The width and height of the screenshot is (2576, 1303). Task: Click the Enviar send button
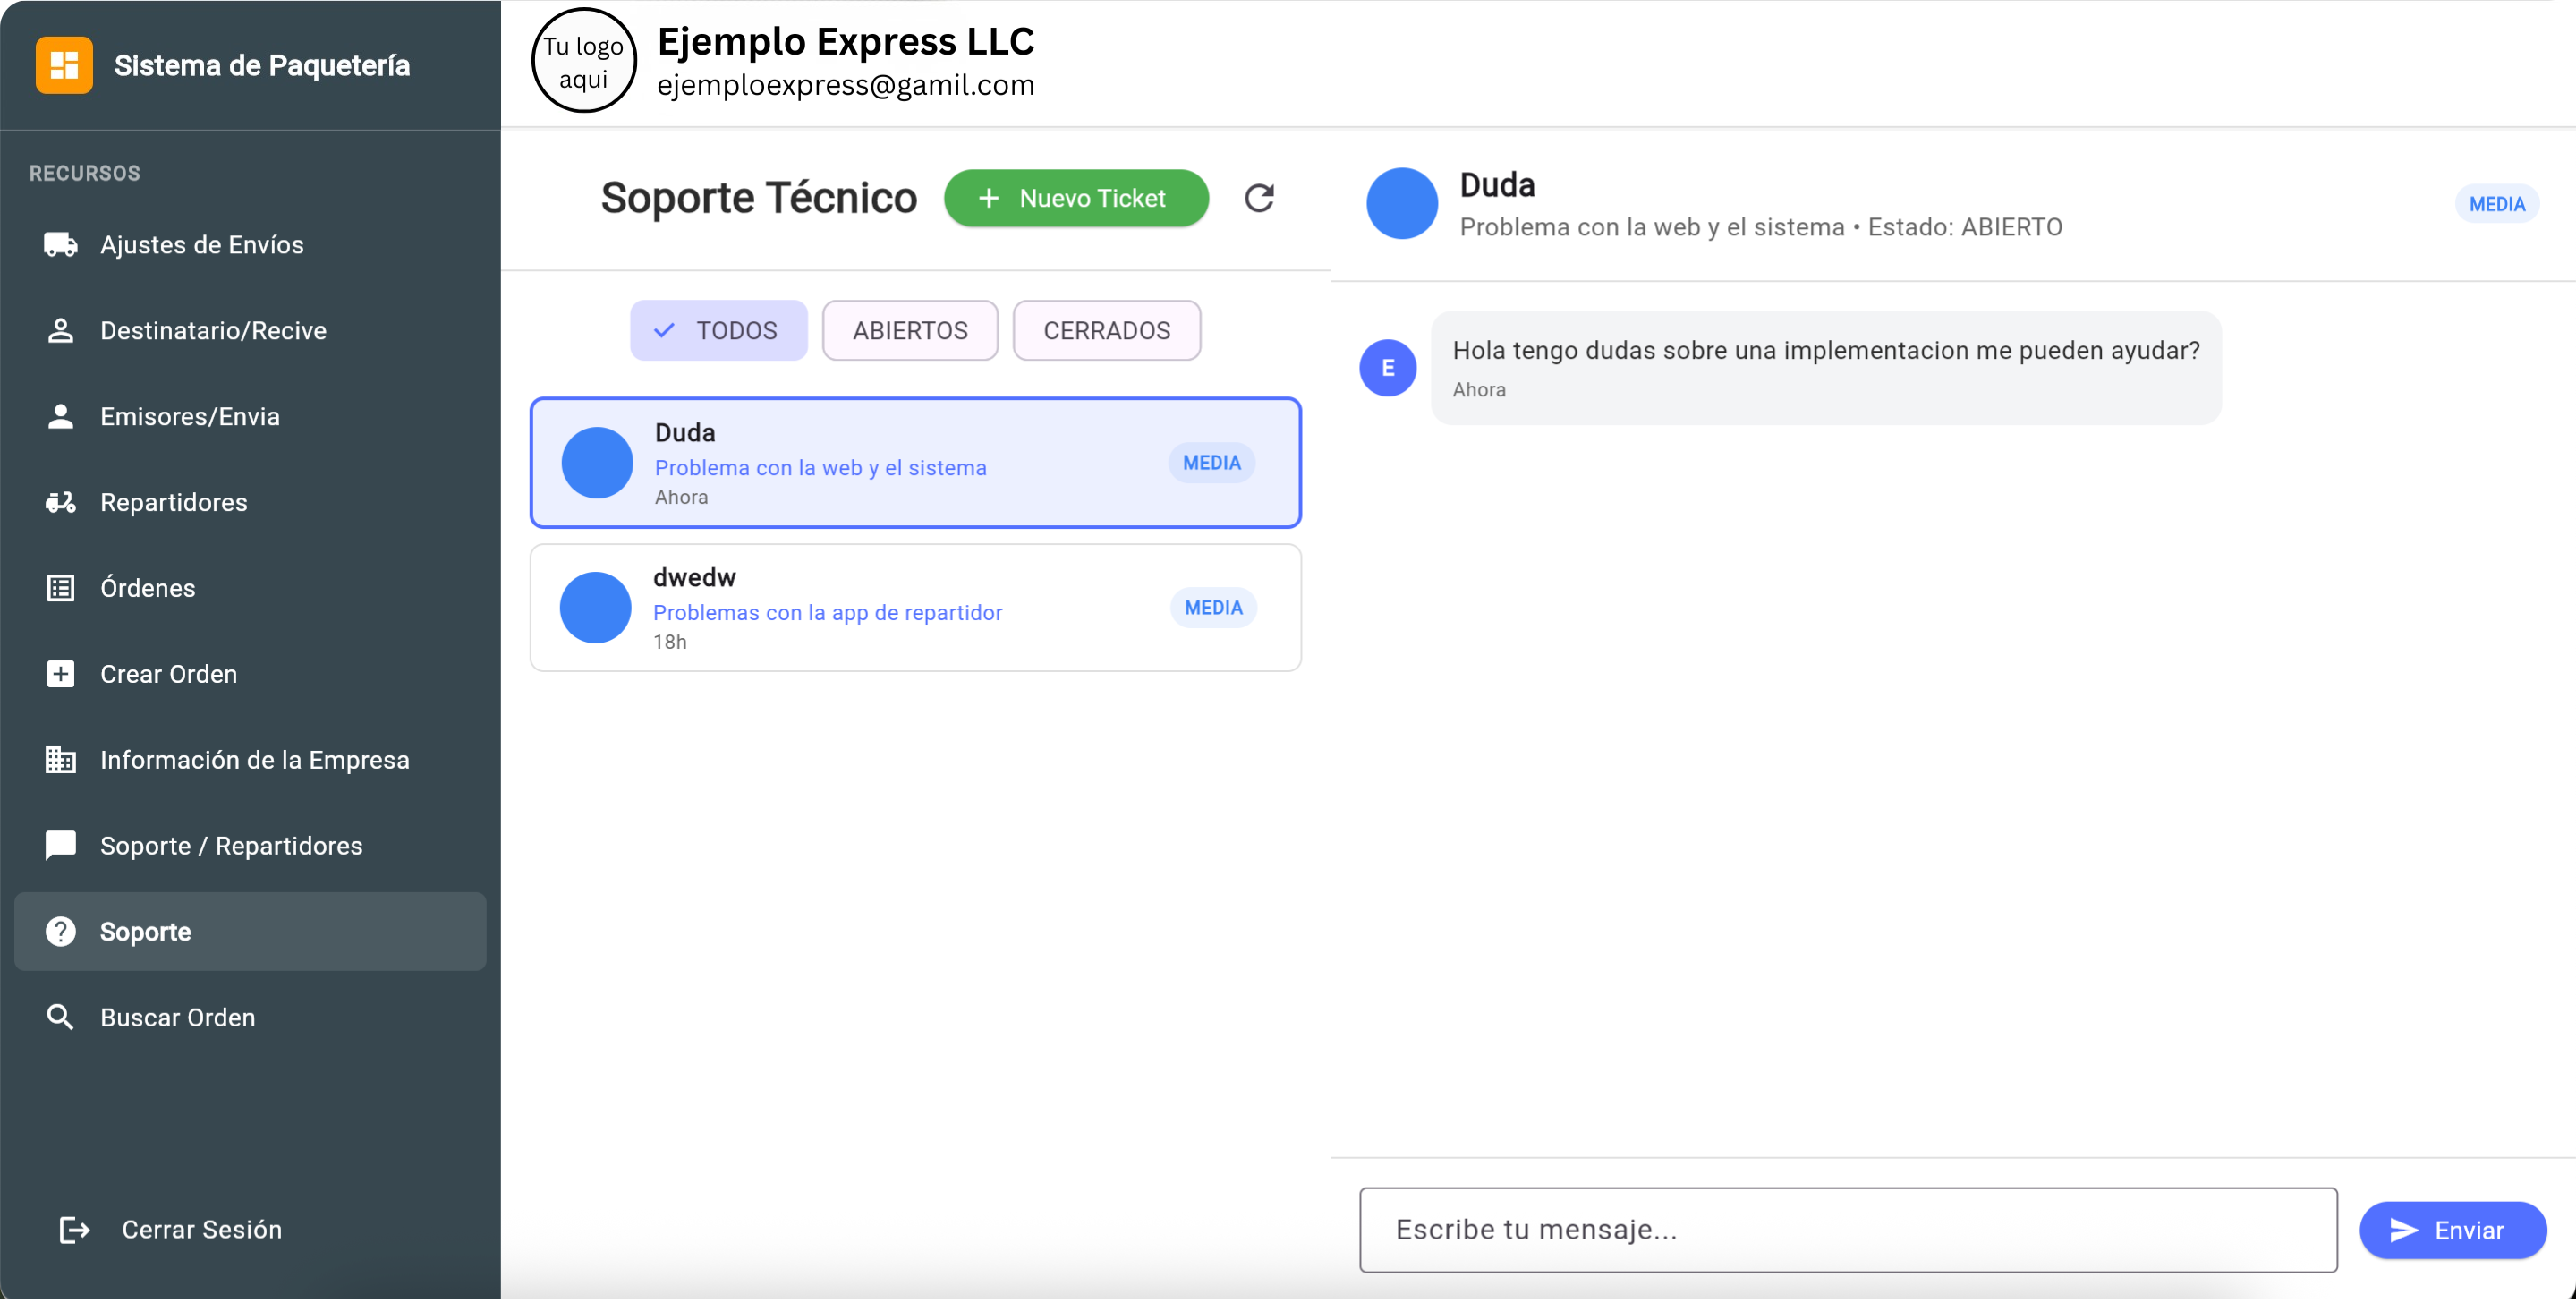pyautogui.click(x=2452, y=1230)
